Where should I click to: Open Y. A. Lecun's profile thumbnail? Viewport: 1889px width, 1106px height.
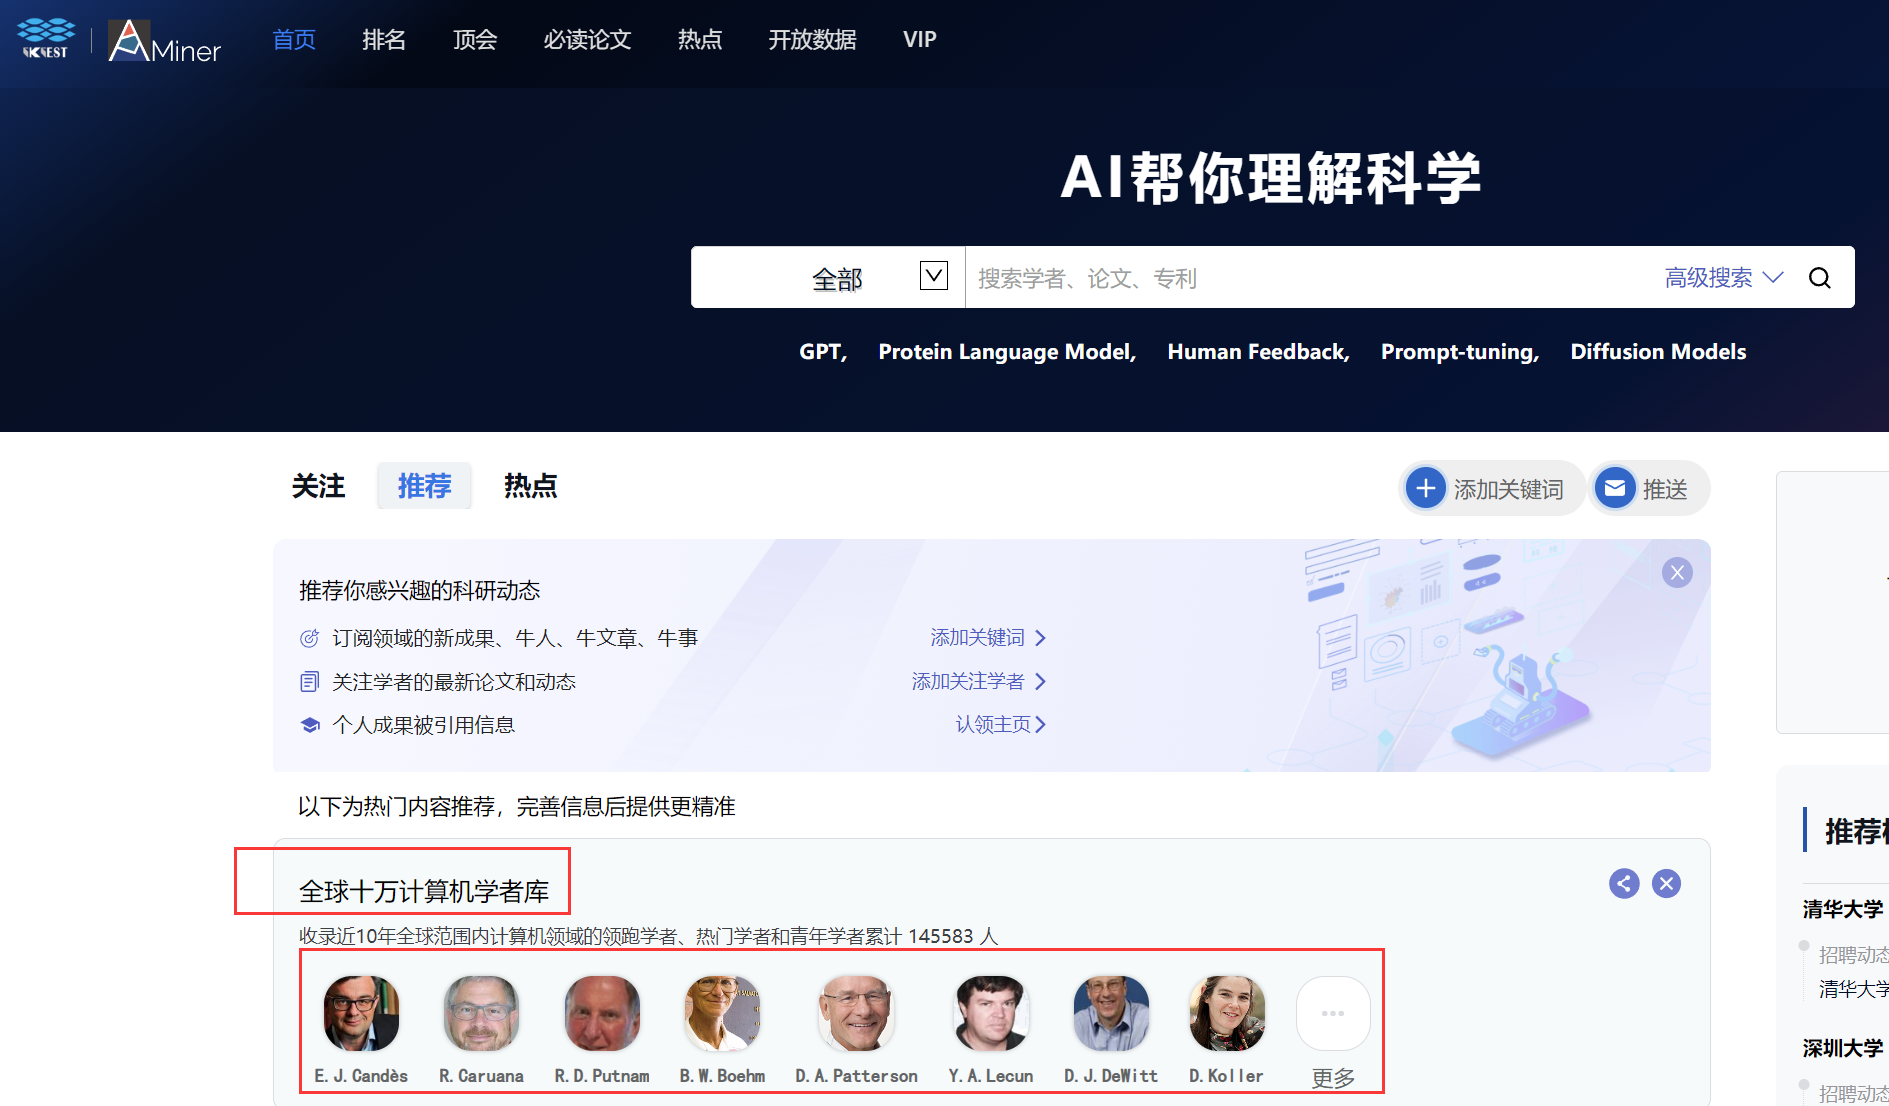[990, 1012]
